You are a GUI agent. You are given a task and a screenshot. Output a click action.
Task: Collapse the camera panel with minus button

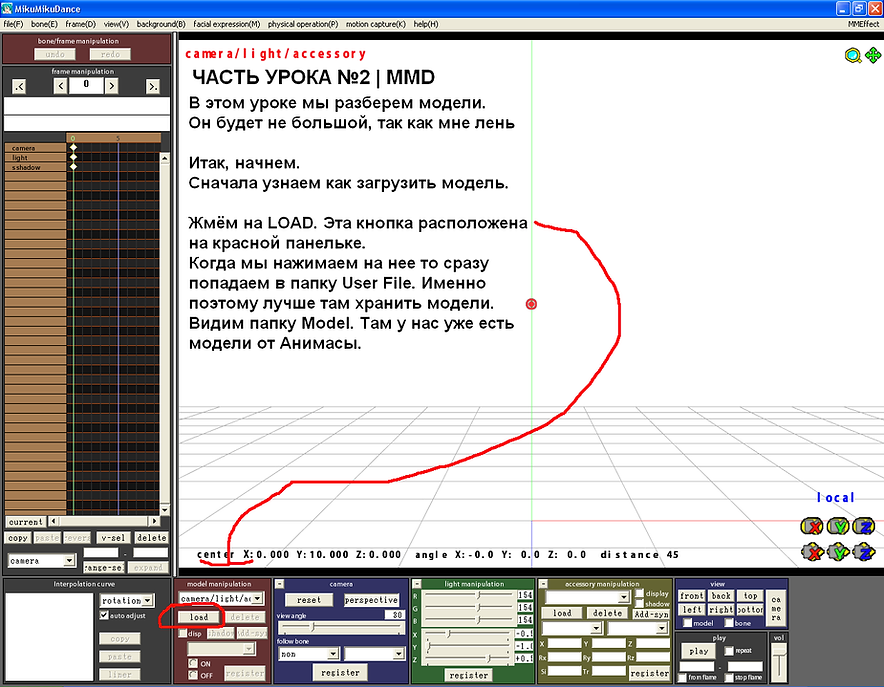coord(279,584)
